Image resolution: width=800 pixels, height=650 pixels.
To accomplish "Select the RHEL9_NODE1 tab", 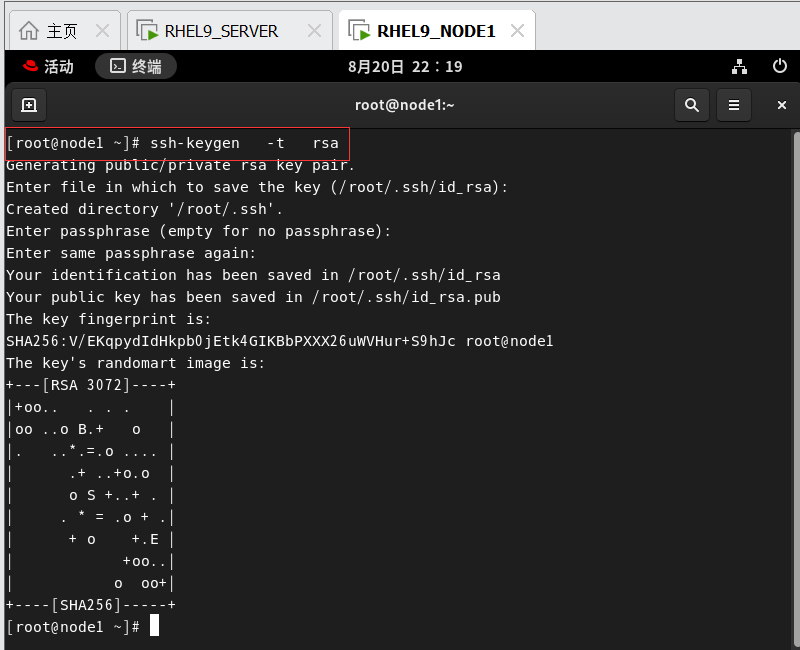I will (x=437, y=31).
